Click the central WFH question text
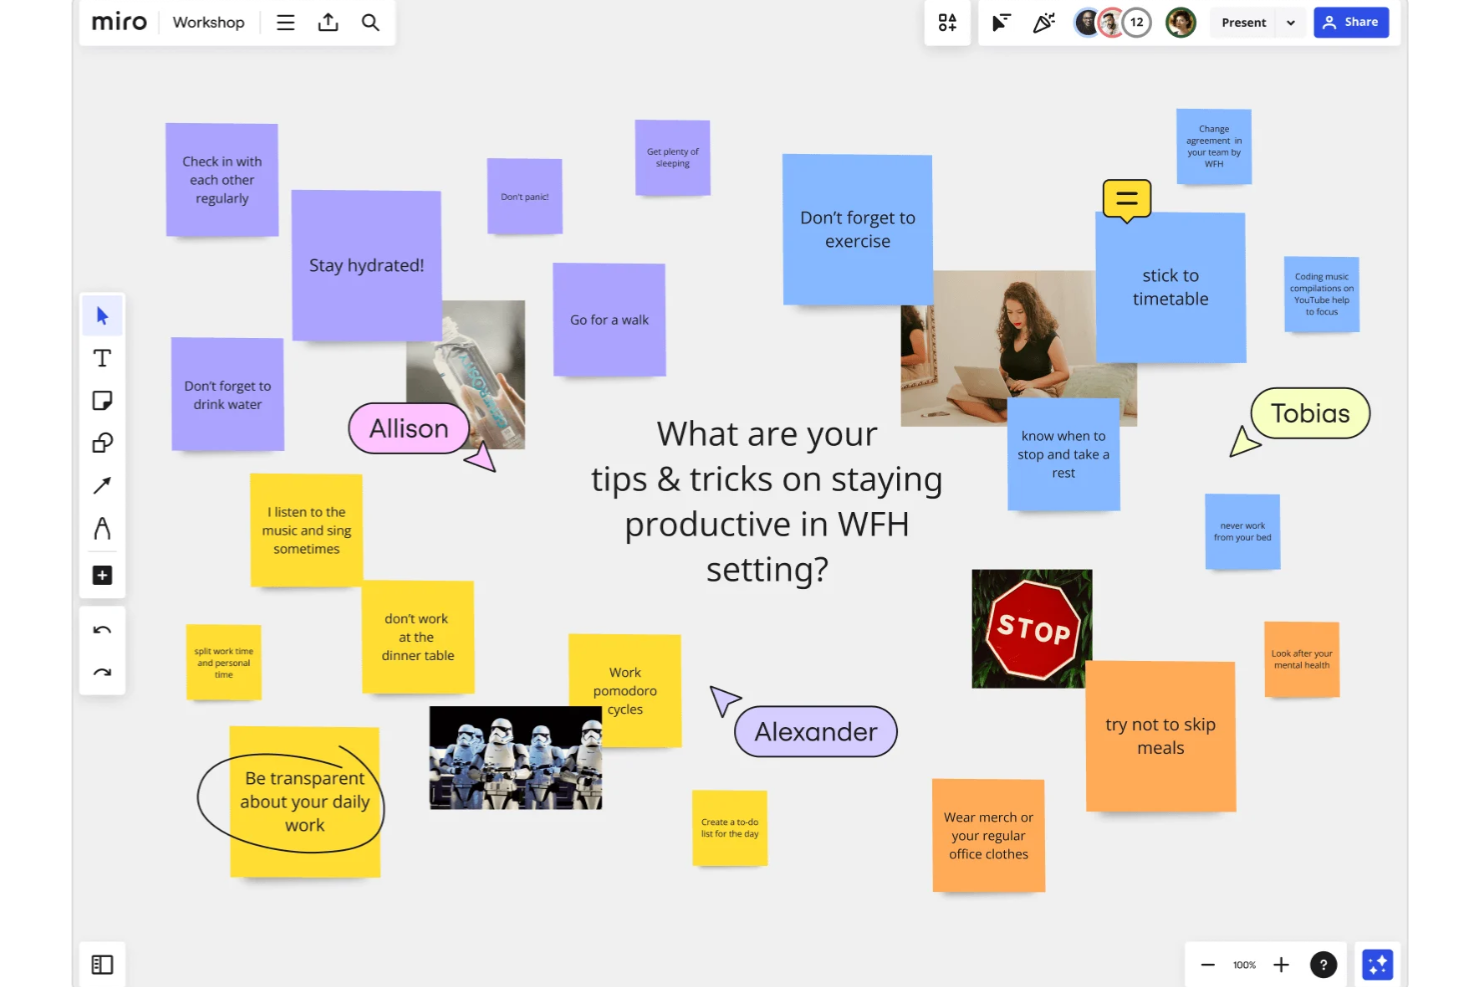This screenshot has height=987, width=1480. (x=767, y=502)
